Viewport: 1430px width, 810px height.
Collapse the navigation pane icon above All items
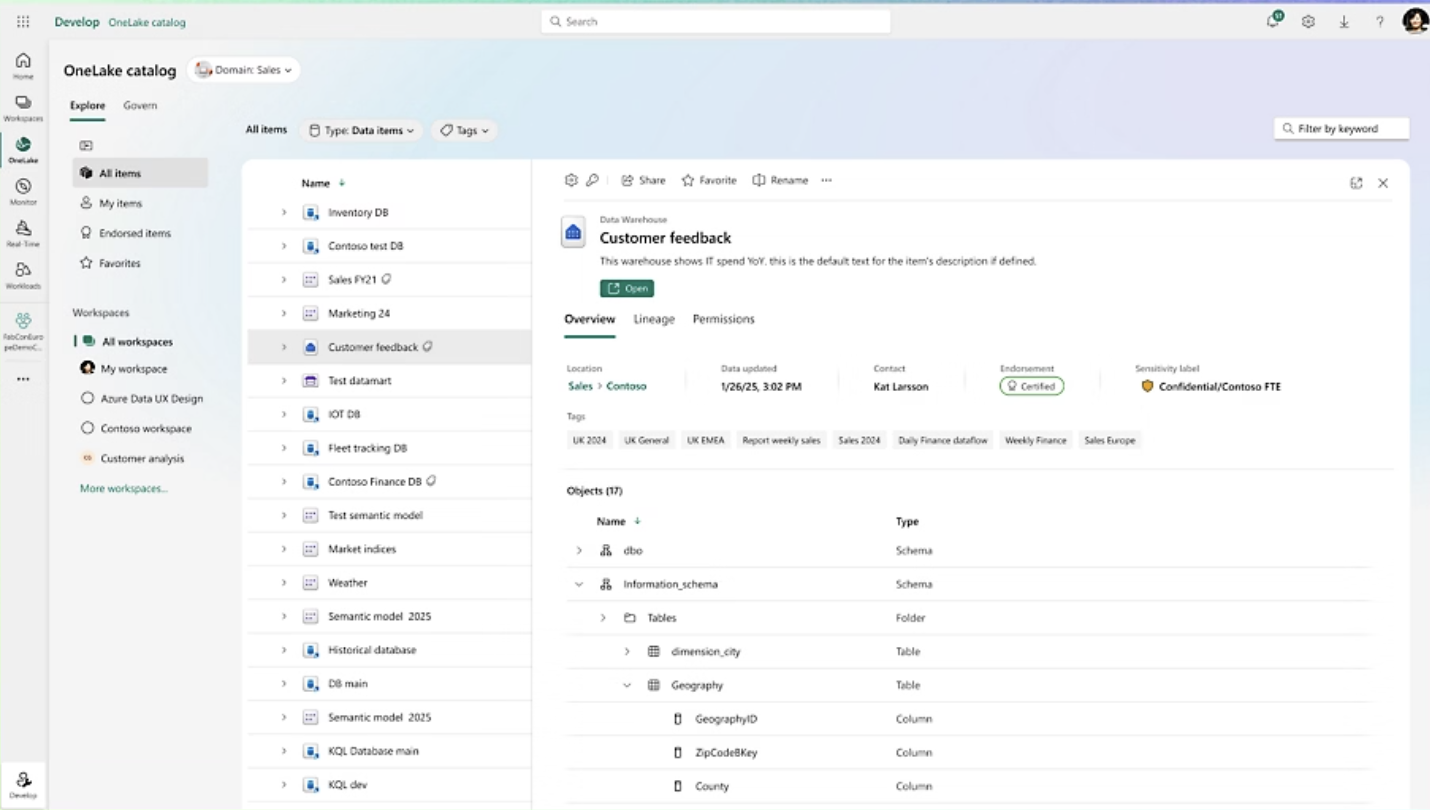click(x=86, y=145)
